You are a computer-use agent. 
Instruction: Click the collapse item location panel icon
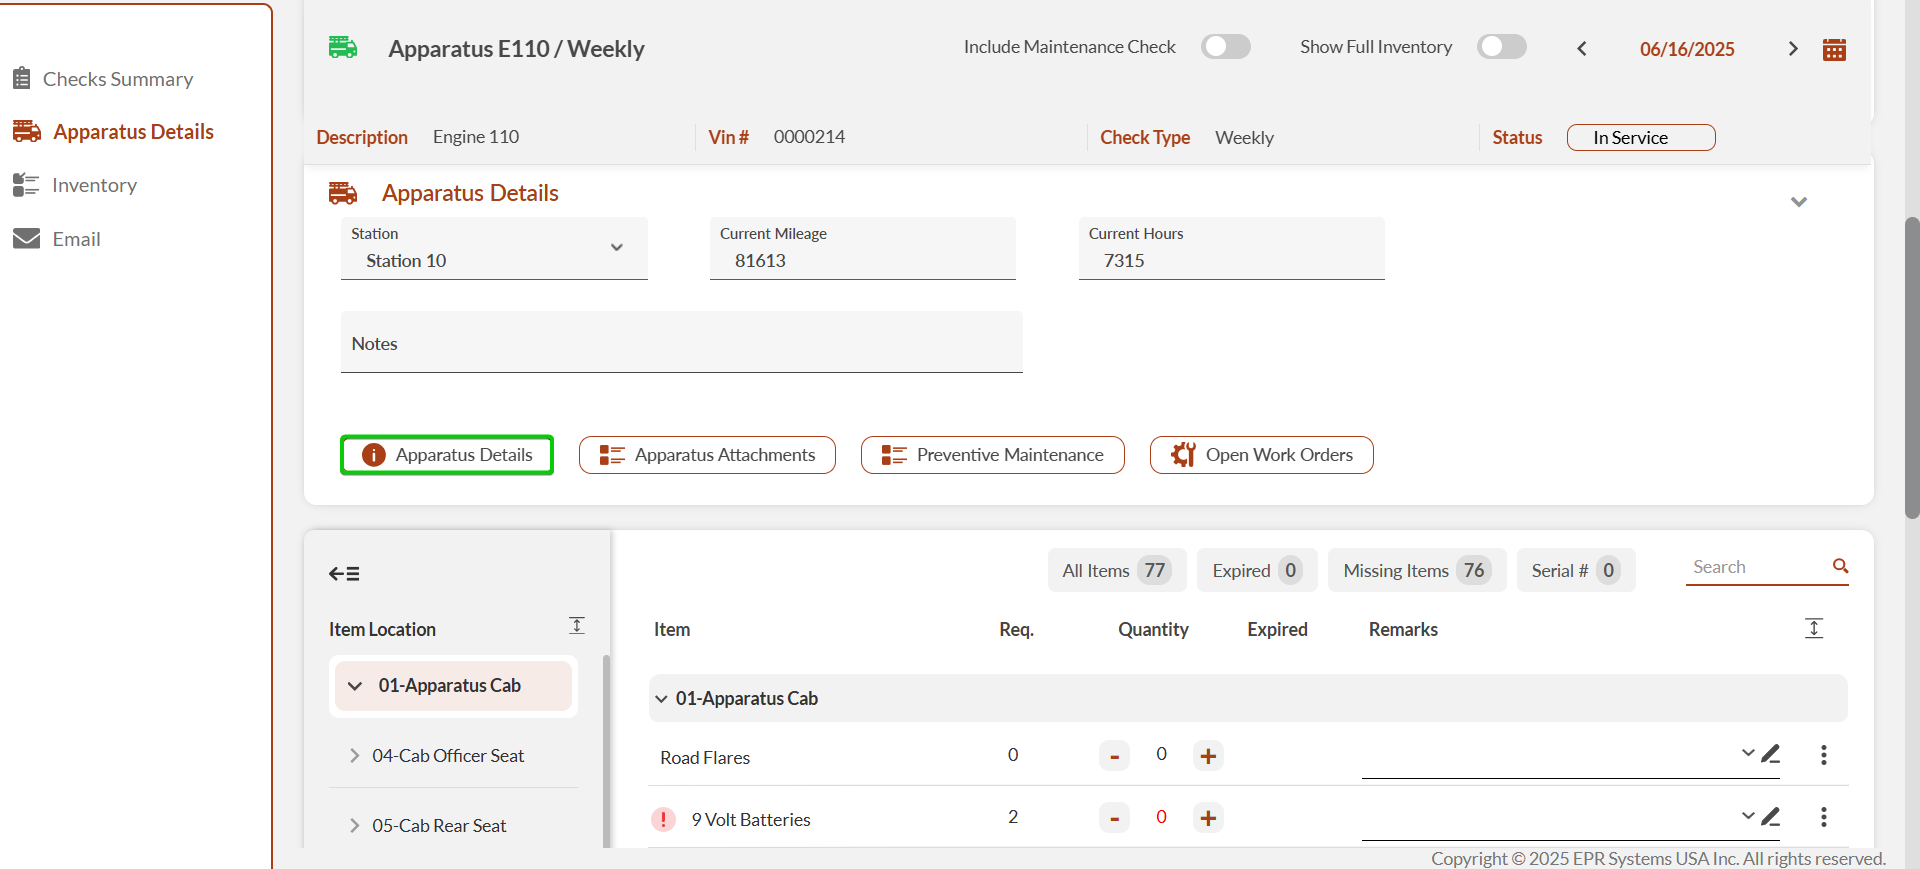tap(344, 573)
